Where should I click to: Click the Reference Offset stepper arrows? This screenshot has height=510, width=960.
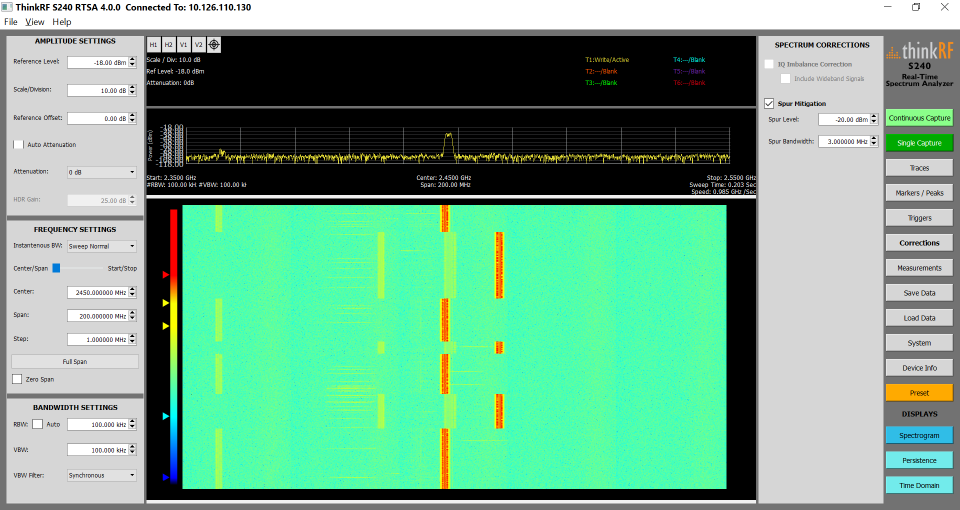click(x=132, y=118)
